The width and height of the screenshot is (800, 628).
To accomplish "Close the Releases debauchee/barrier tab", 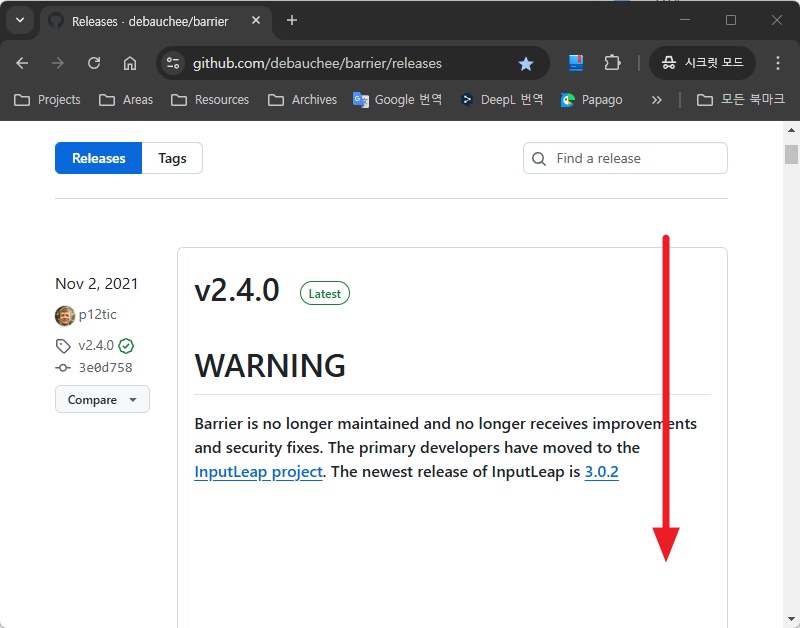I will point(256,20).
